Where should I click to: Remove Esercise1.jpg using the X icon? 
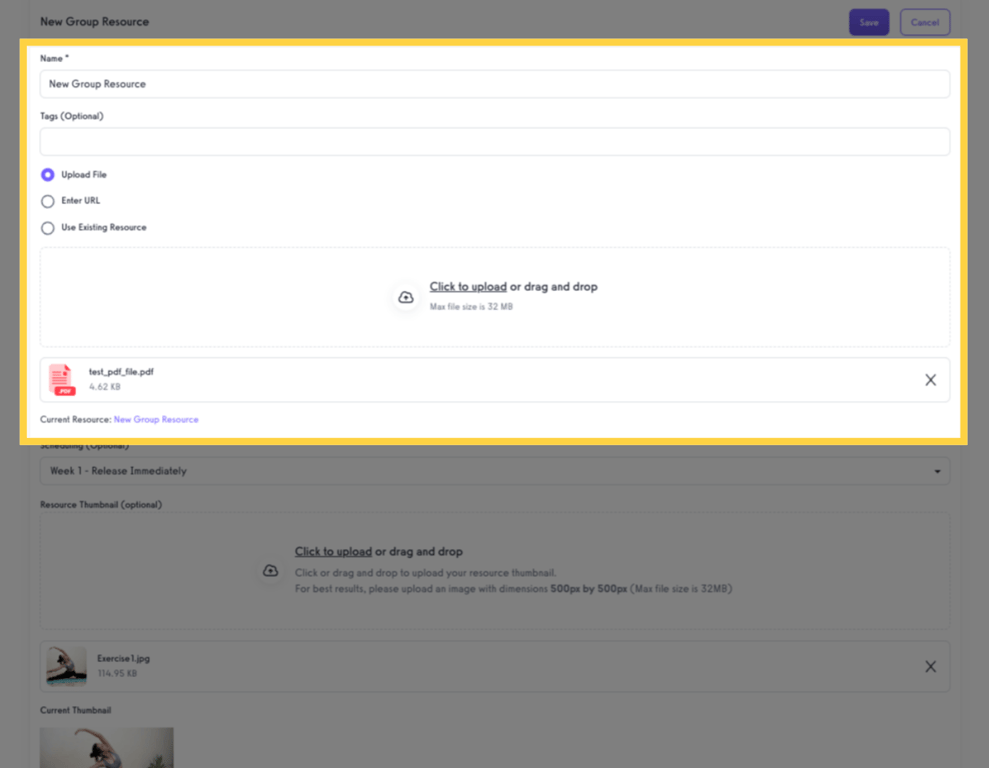929,665
